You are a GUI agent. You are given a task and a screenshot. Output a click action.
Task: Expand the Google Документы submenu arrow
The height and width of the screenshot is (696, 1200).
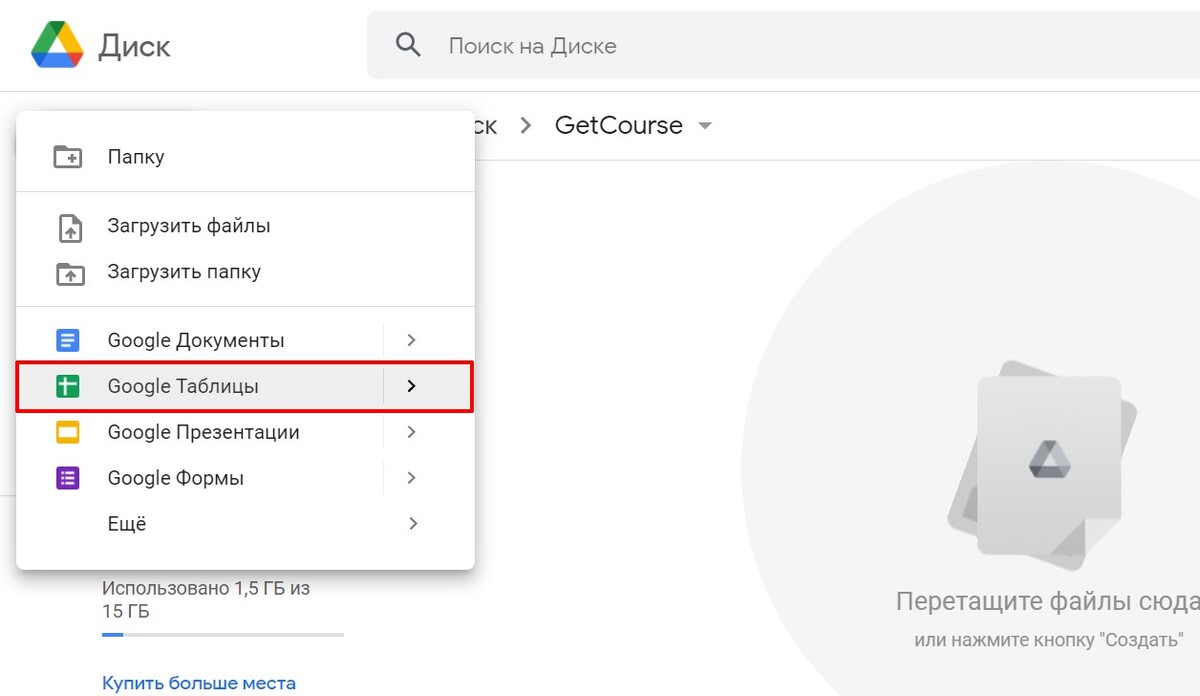[411, 341]
